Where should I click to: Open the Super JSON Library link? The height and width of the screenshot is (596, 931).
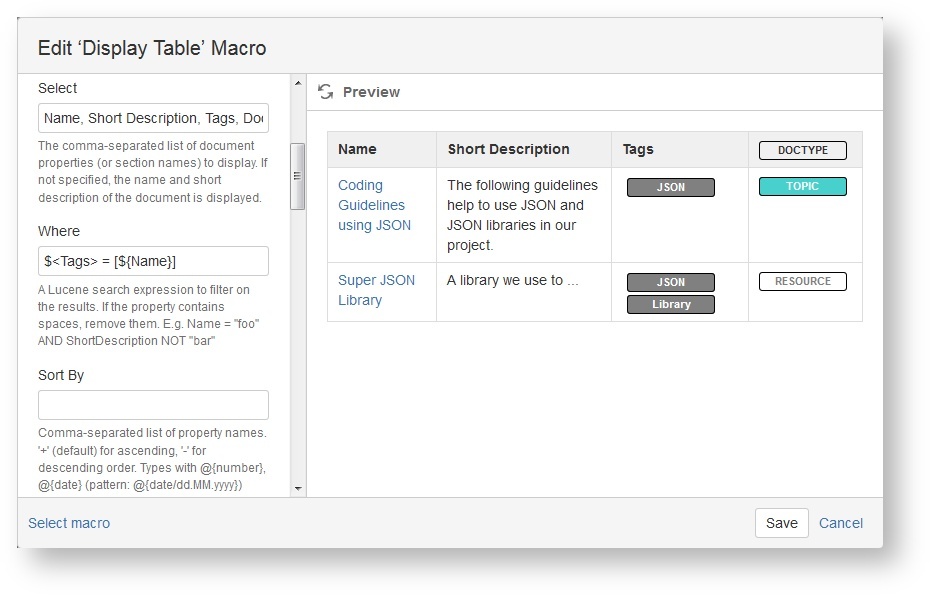pyautogui.click(x=376, y=290)
